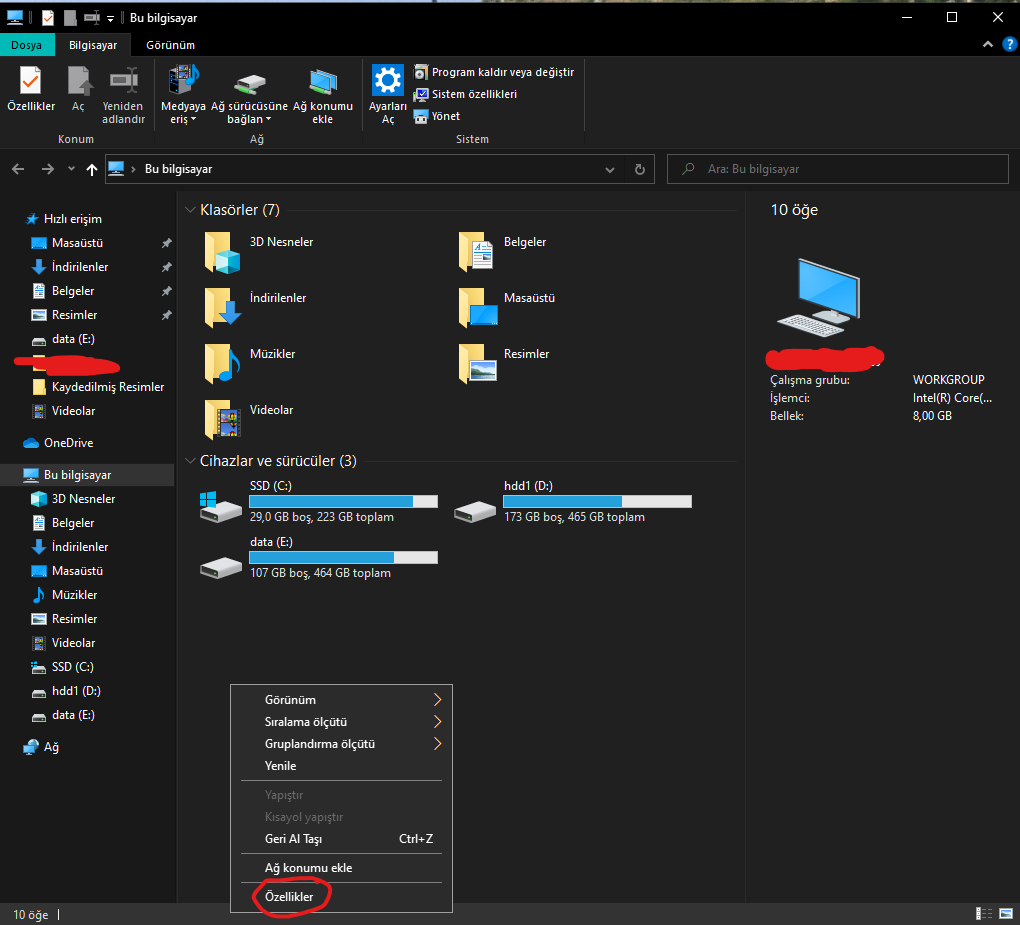Select Hızlı erişim in the sidebar

(63, 219)
